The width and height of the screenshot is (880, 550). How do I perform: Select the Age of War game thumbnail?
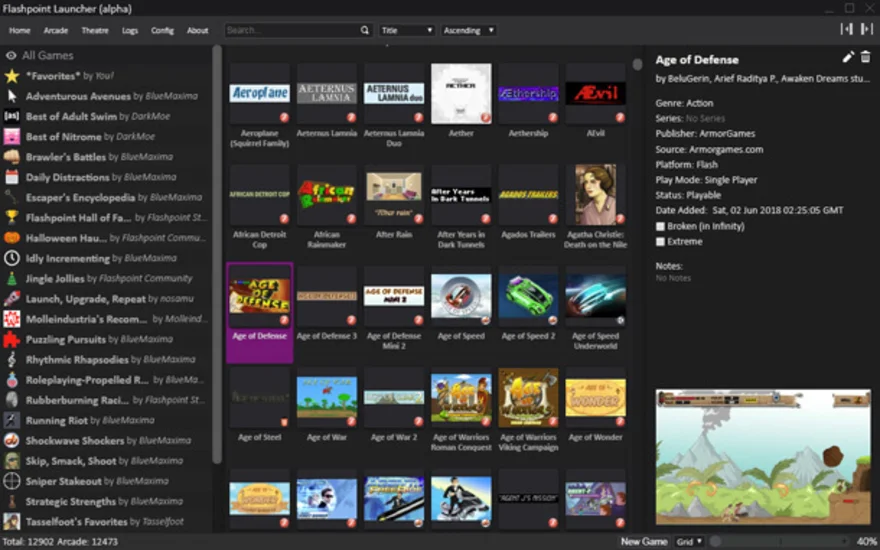pos(327,397)
